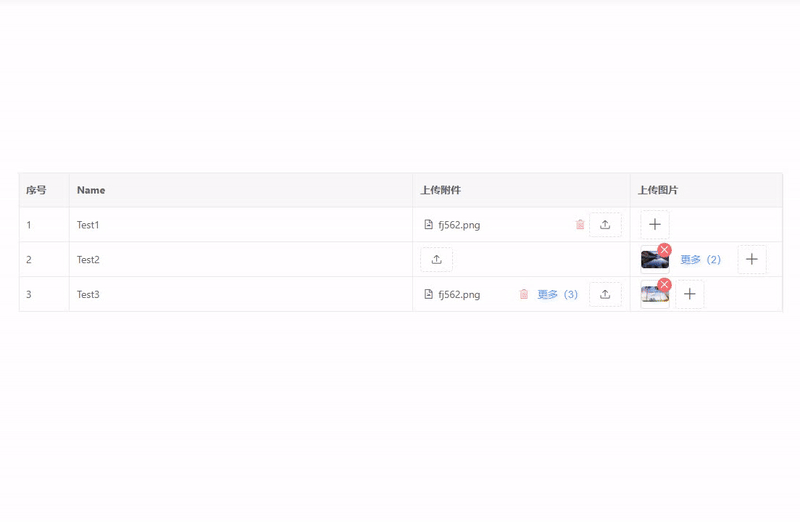Upload attachment button in Test3 row
The image size is (800, 522).
pyautogui.click(x=605, y=294)
